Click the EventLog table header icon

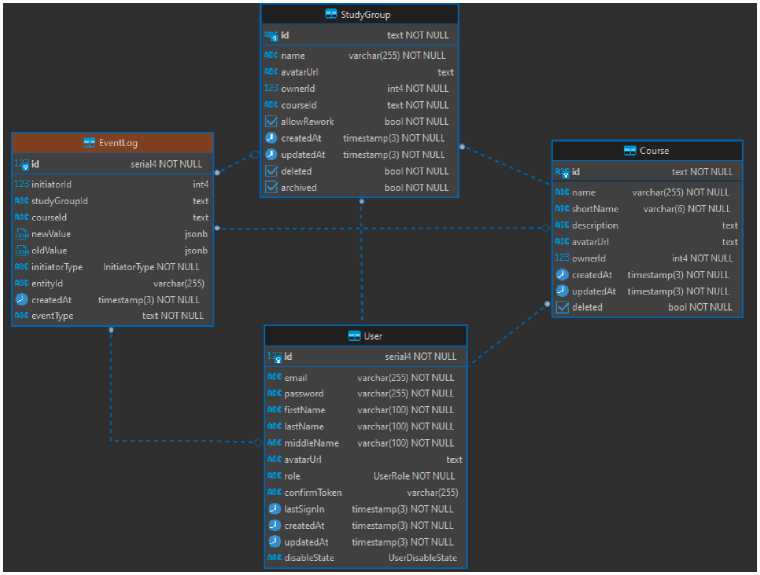(x=89, y=143)
